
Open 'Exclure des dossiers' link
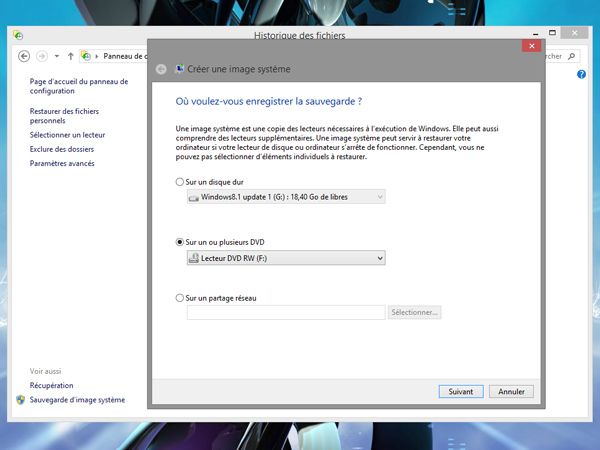point(62,149)
